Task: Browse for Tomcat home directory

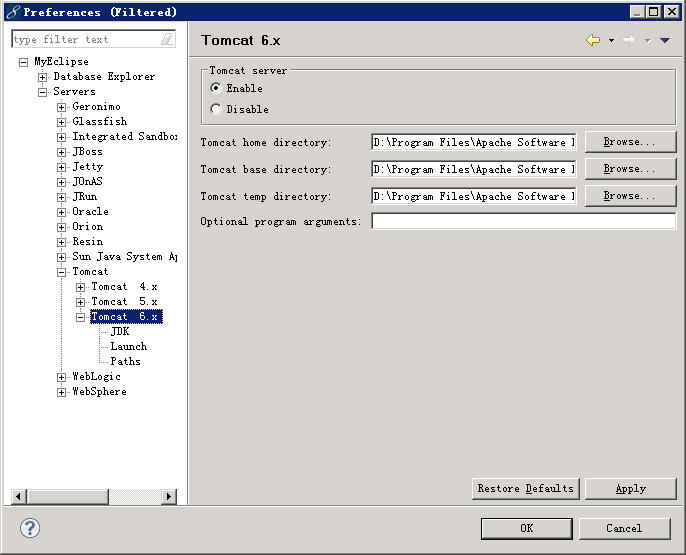Action: tap(630, 142)
